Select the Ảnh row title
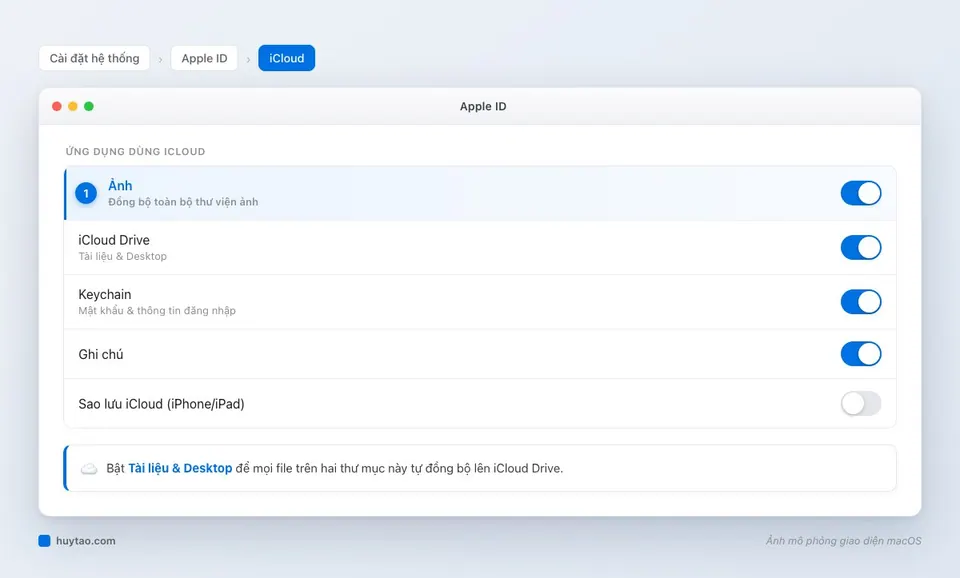The width and height of the screenshot is (960, 578). [120, 186]
